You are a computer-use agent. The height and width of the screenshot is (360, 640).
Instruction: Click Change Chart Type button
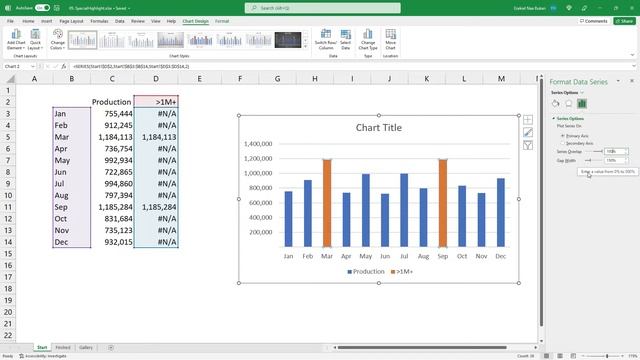(368, 39)
